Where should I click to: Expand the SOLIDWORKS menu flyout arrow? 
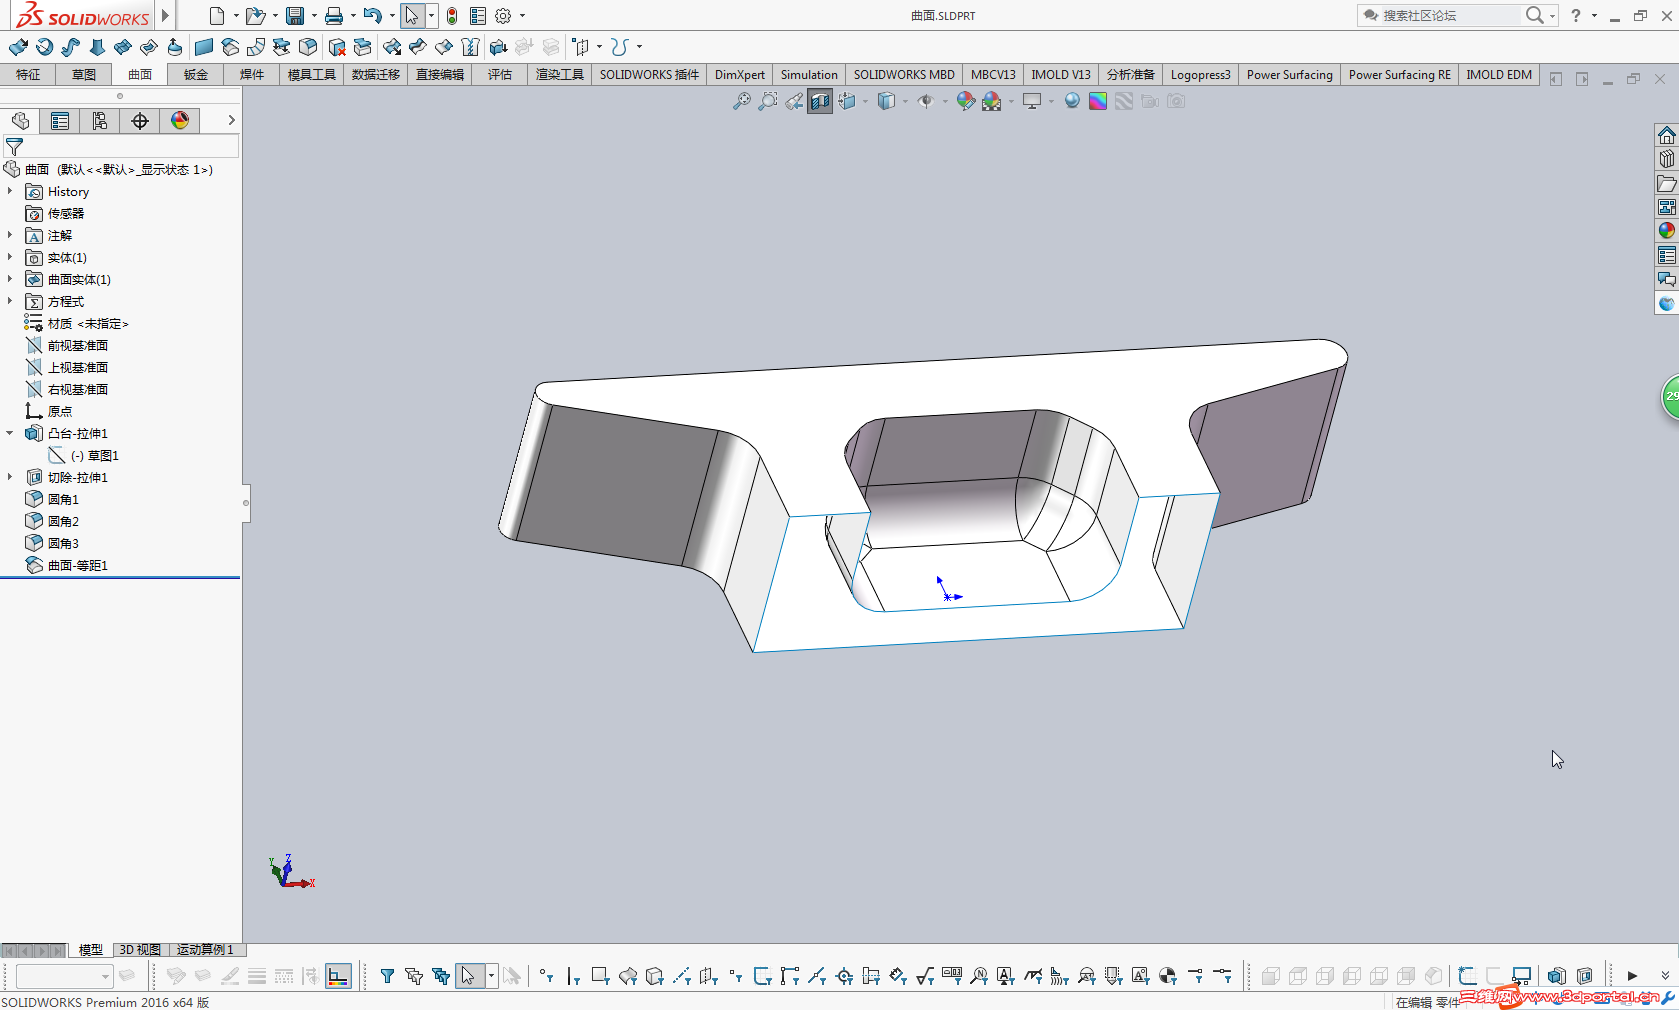click(x=166, y=15)
